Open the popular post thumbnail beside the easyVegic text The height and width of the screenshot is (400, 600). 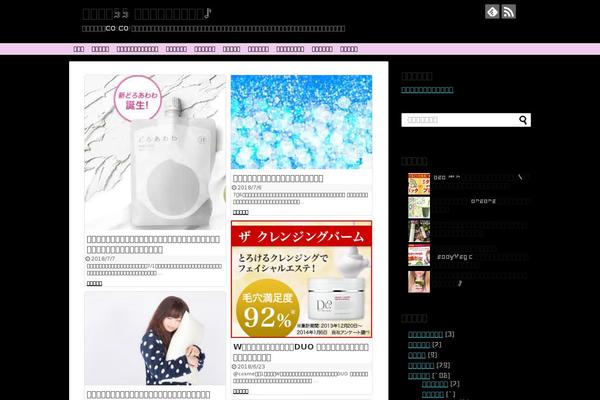[x=419, y=255]
